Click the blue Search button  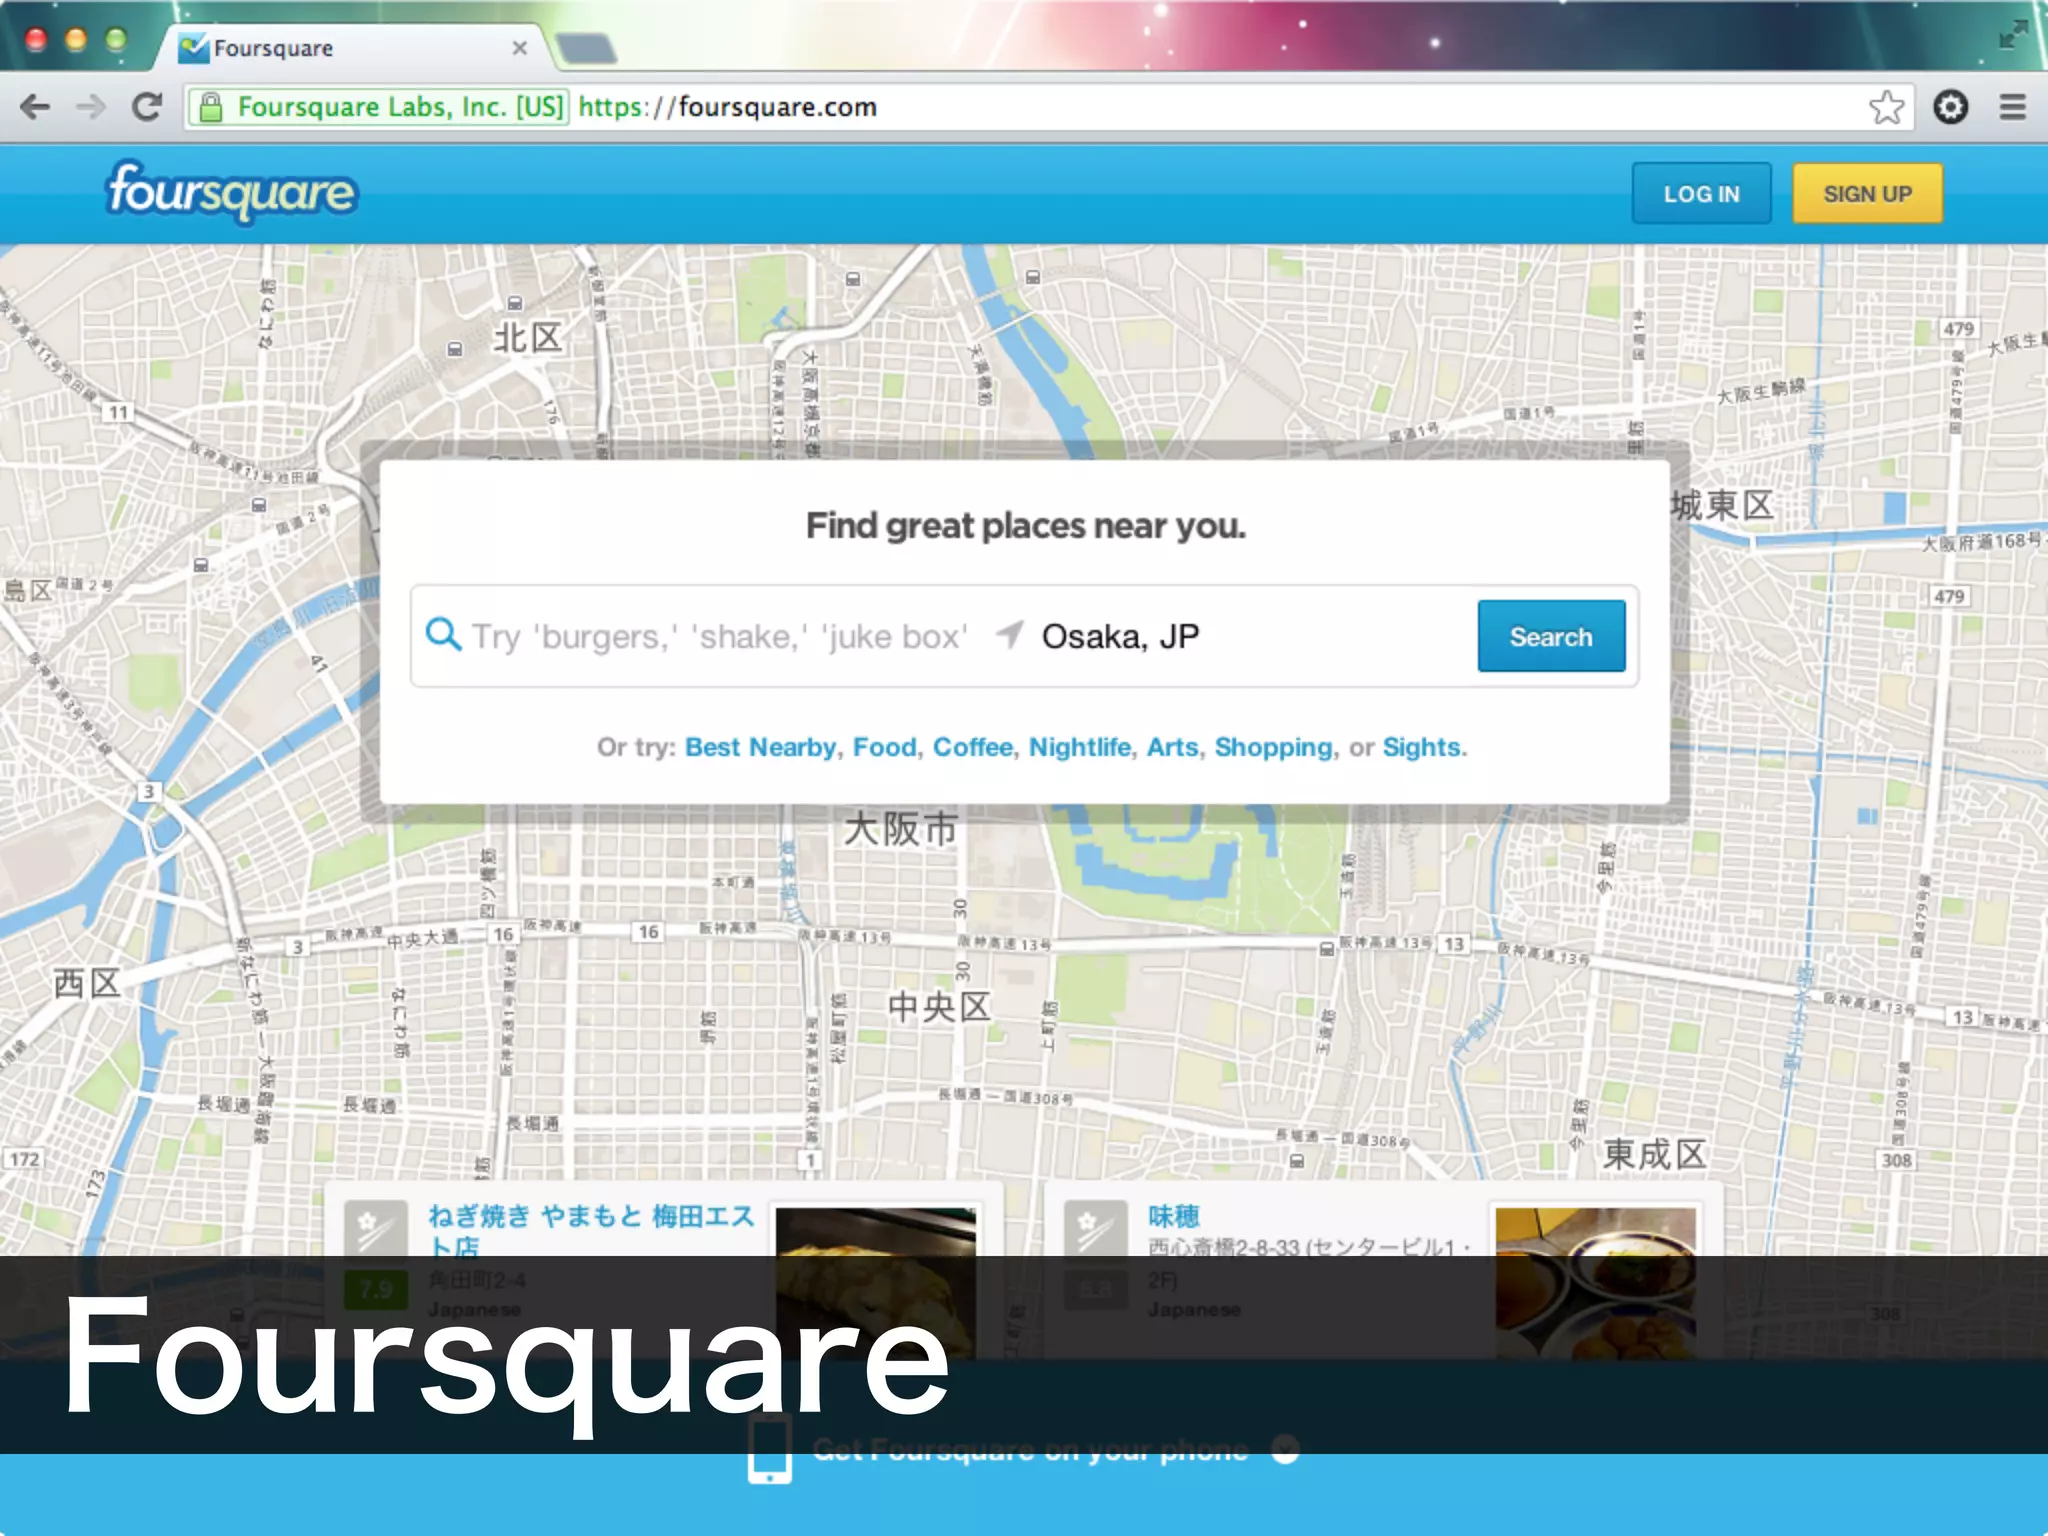click(1551, 636)
